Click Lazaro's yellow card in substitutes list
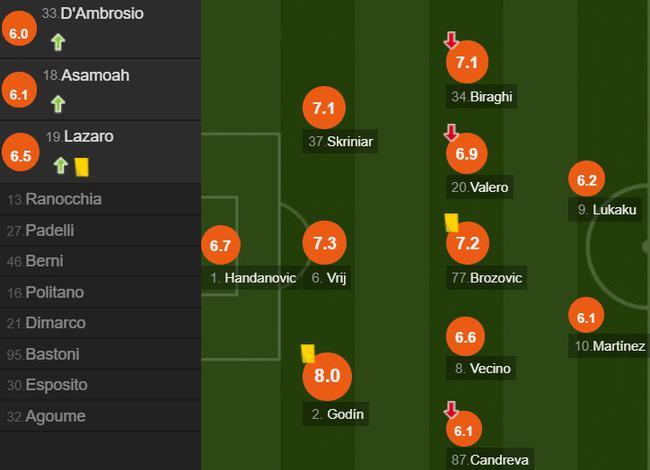This screenshot has height=470, width=650. [x=82, y=167]
